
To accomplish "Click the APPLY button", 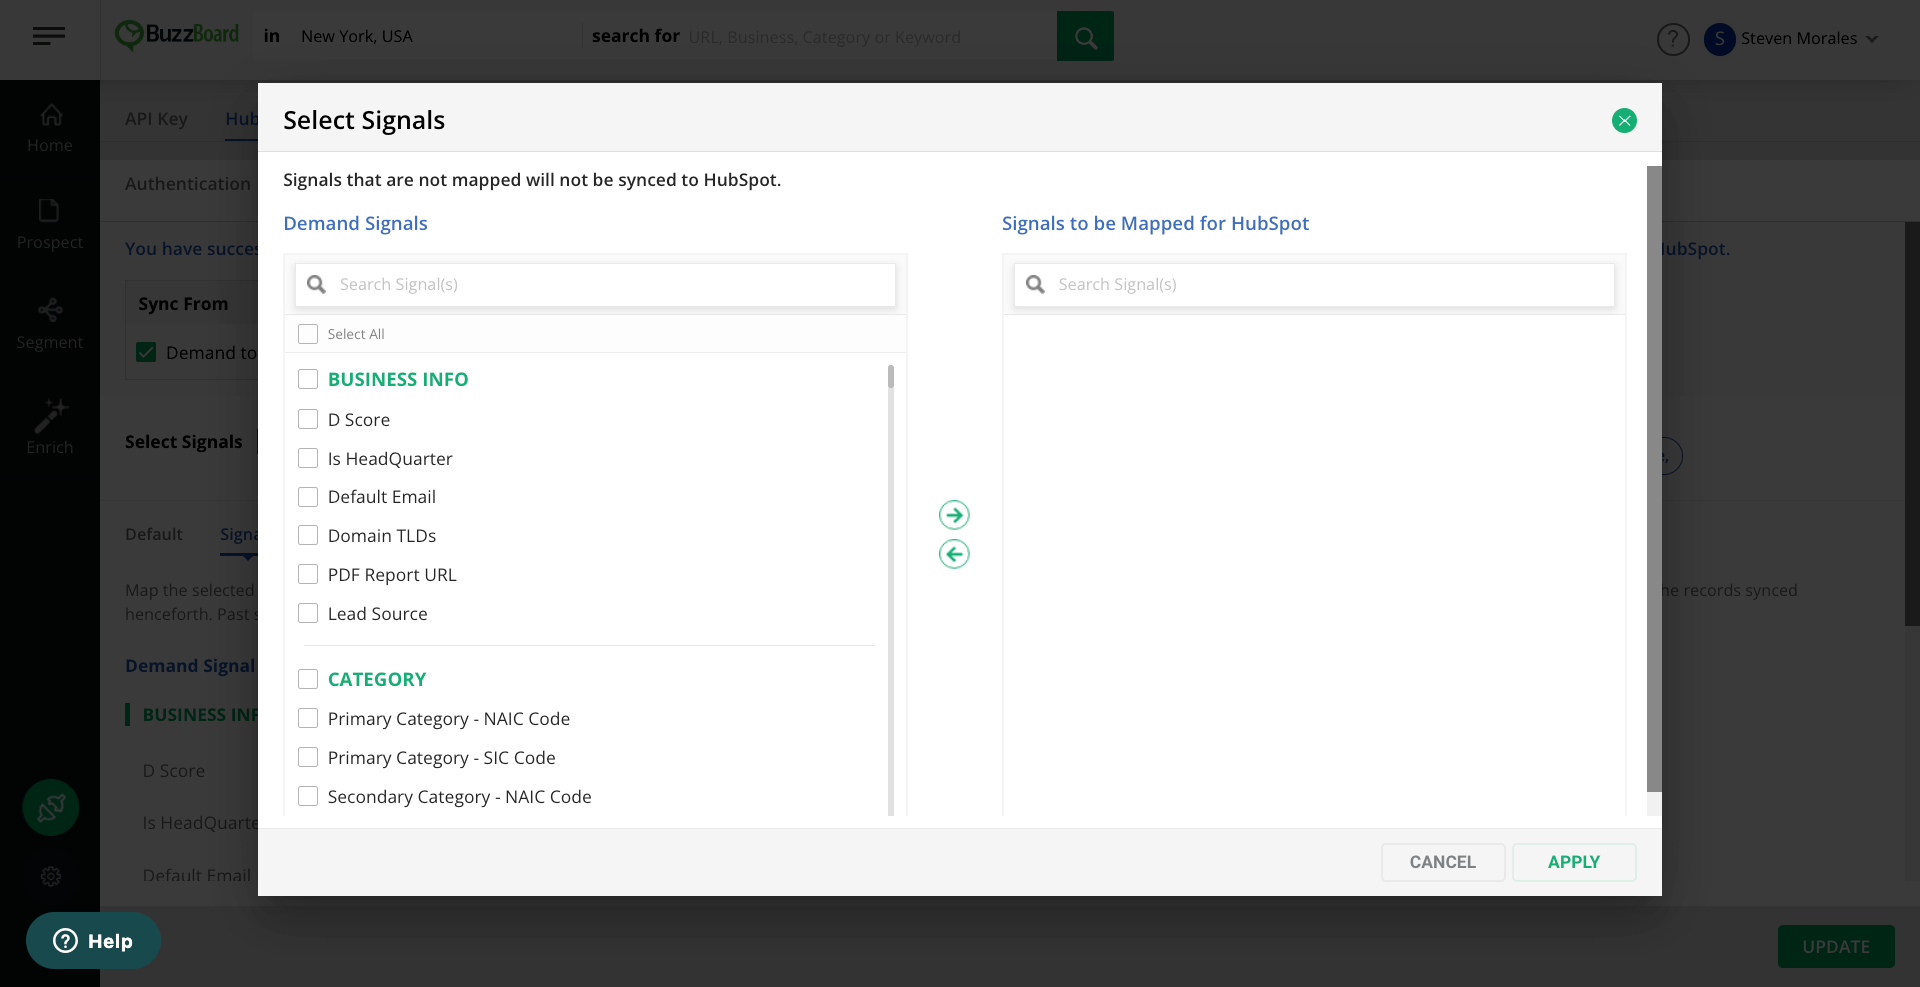I will tap(1574, 862).
